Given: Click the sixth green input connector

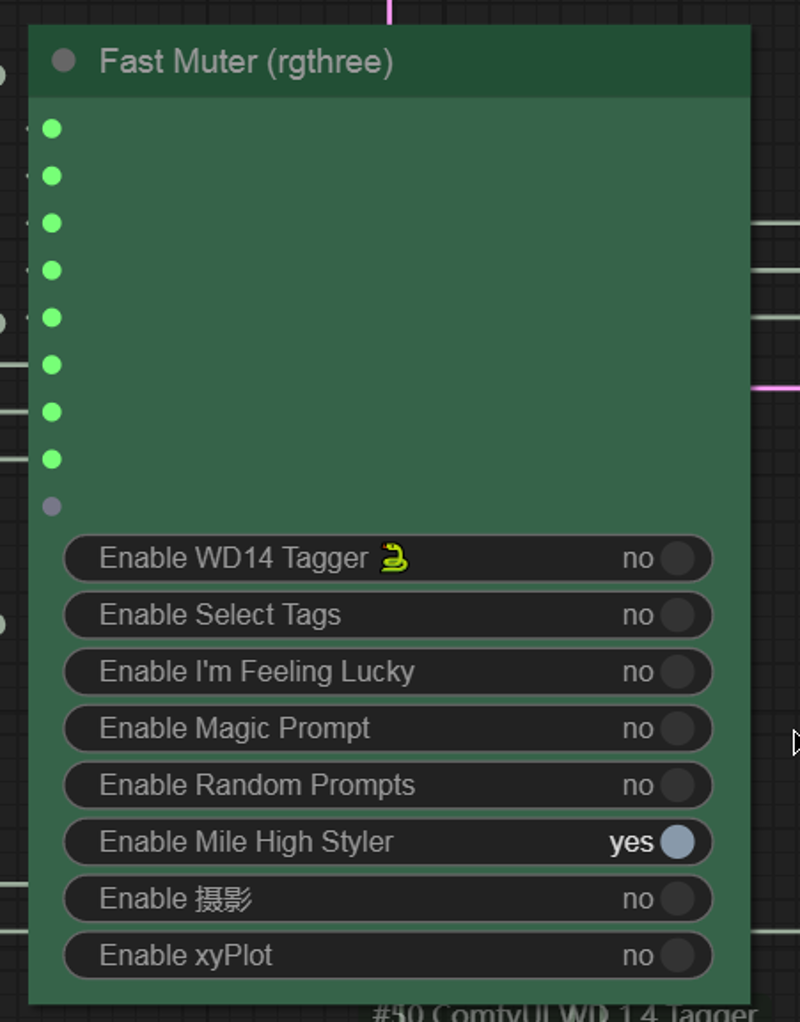Looking at the screenshot, I should pyautogui.click(x=52, y=365).
